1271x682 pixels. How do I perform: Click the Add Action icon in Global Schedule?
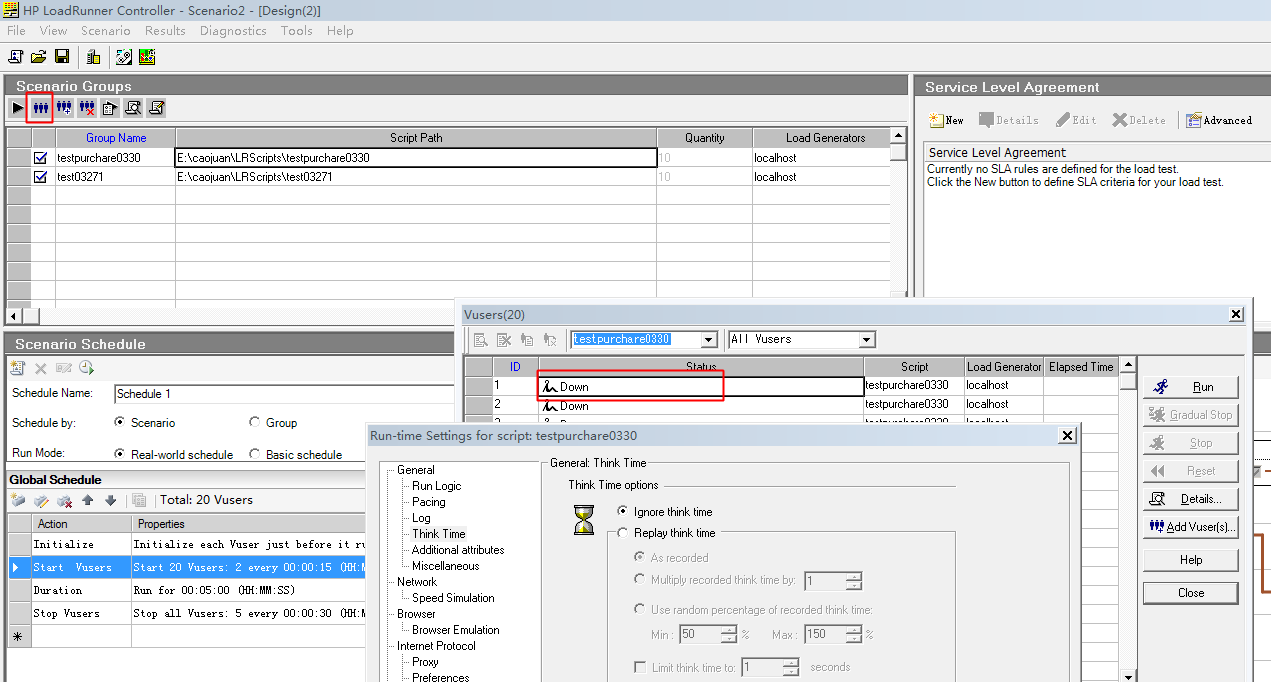click(x=18, y=500)
